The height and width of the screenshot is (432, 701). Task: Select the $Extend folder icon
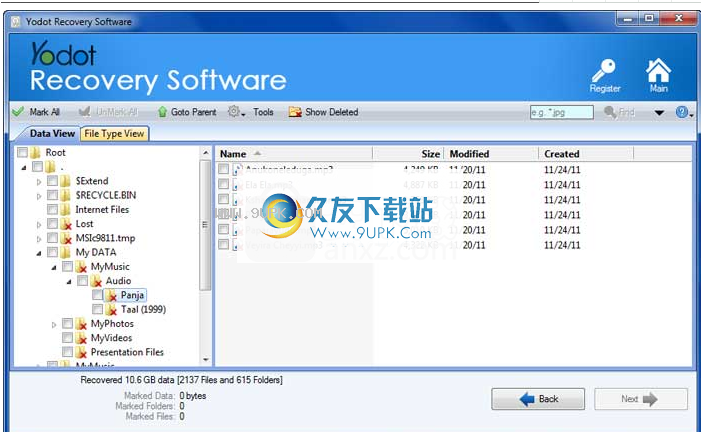coord(66,181)
